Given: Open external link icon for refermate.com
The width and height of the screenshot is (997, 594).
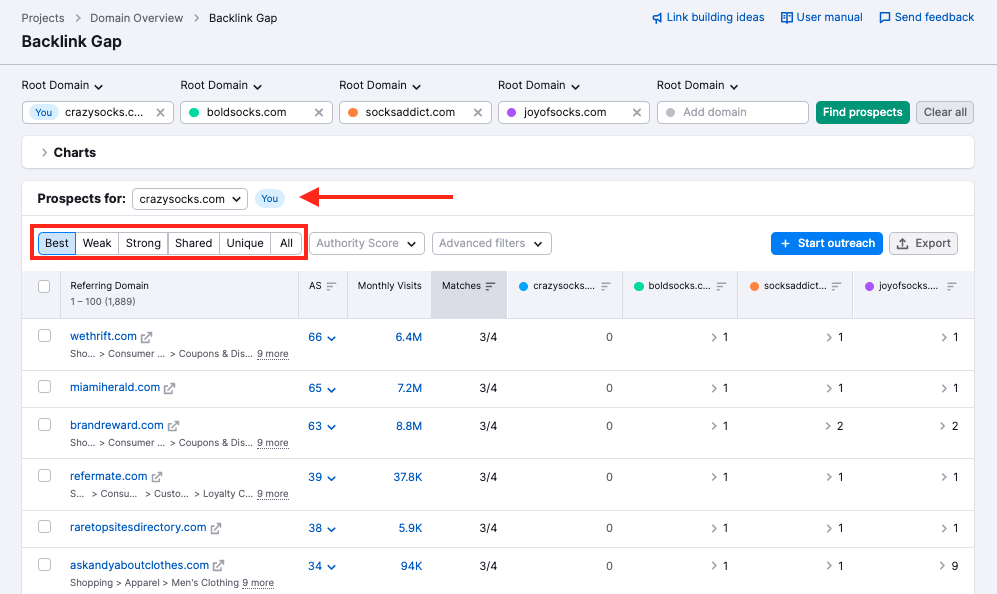Looking at the screenshot, I should 156,477.
